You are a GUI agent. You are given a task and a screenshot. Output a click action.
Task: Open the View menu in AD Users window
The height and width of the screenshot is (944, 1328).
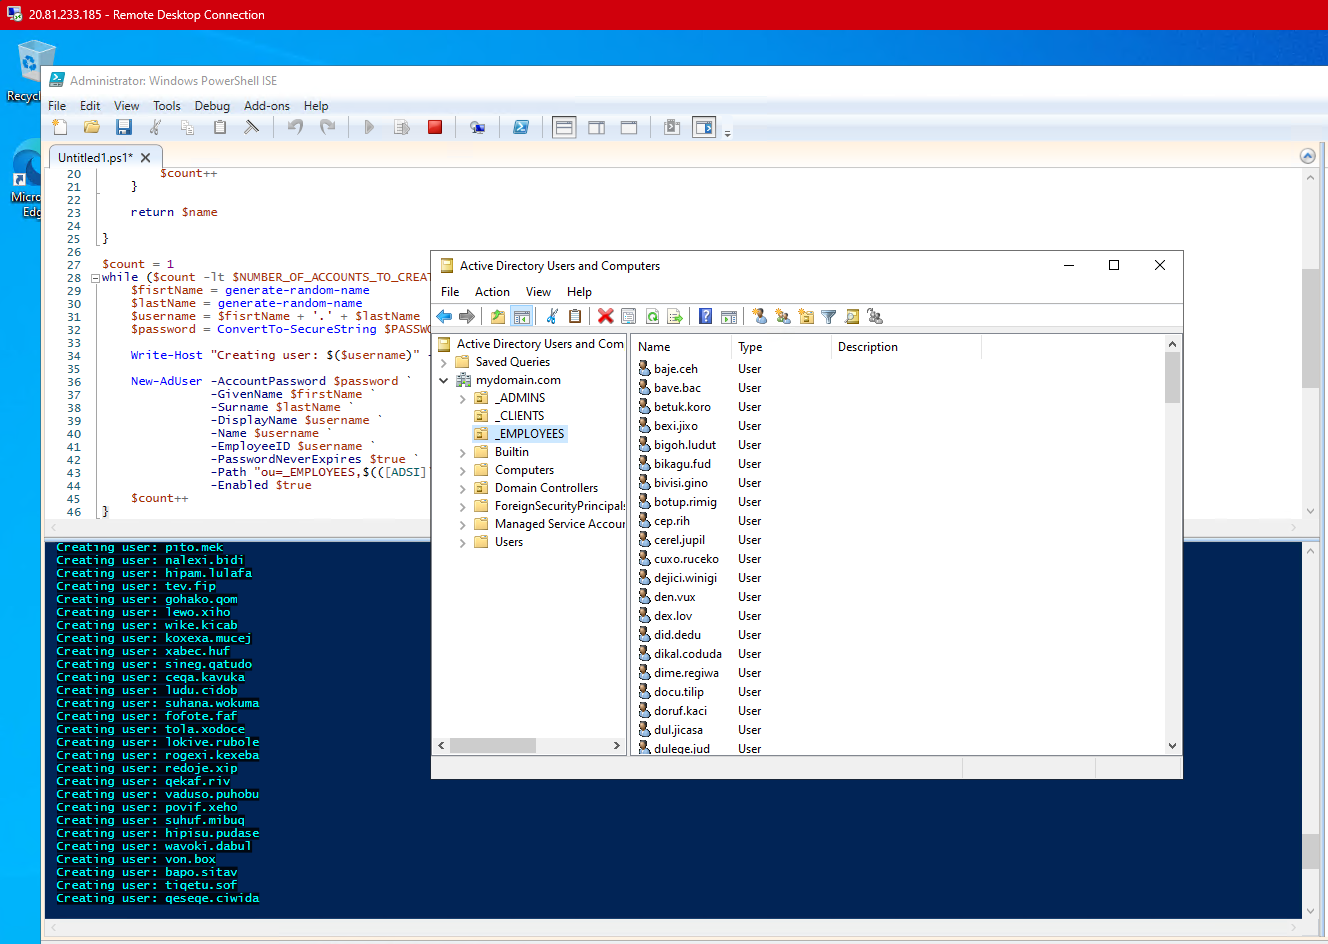538,292
